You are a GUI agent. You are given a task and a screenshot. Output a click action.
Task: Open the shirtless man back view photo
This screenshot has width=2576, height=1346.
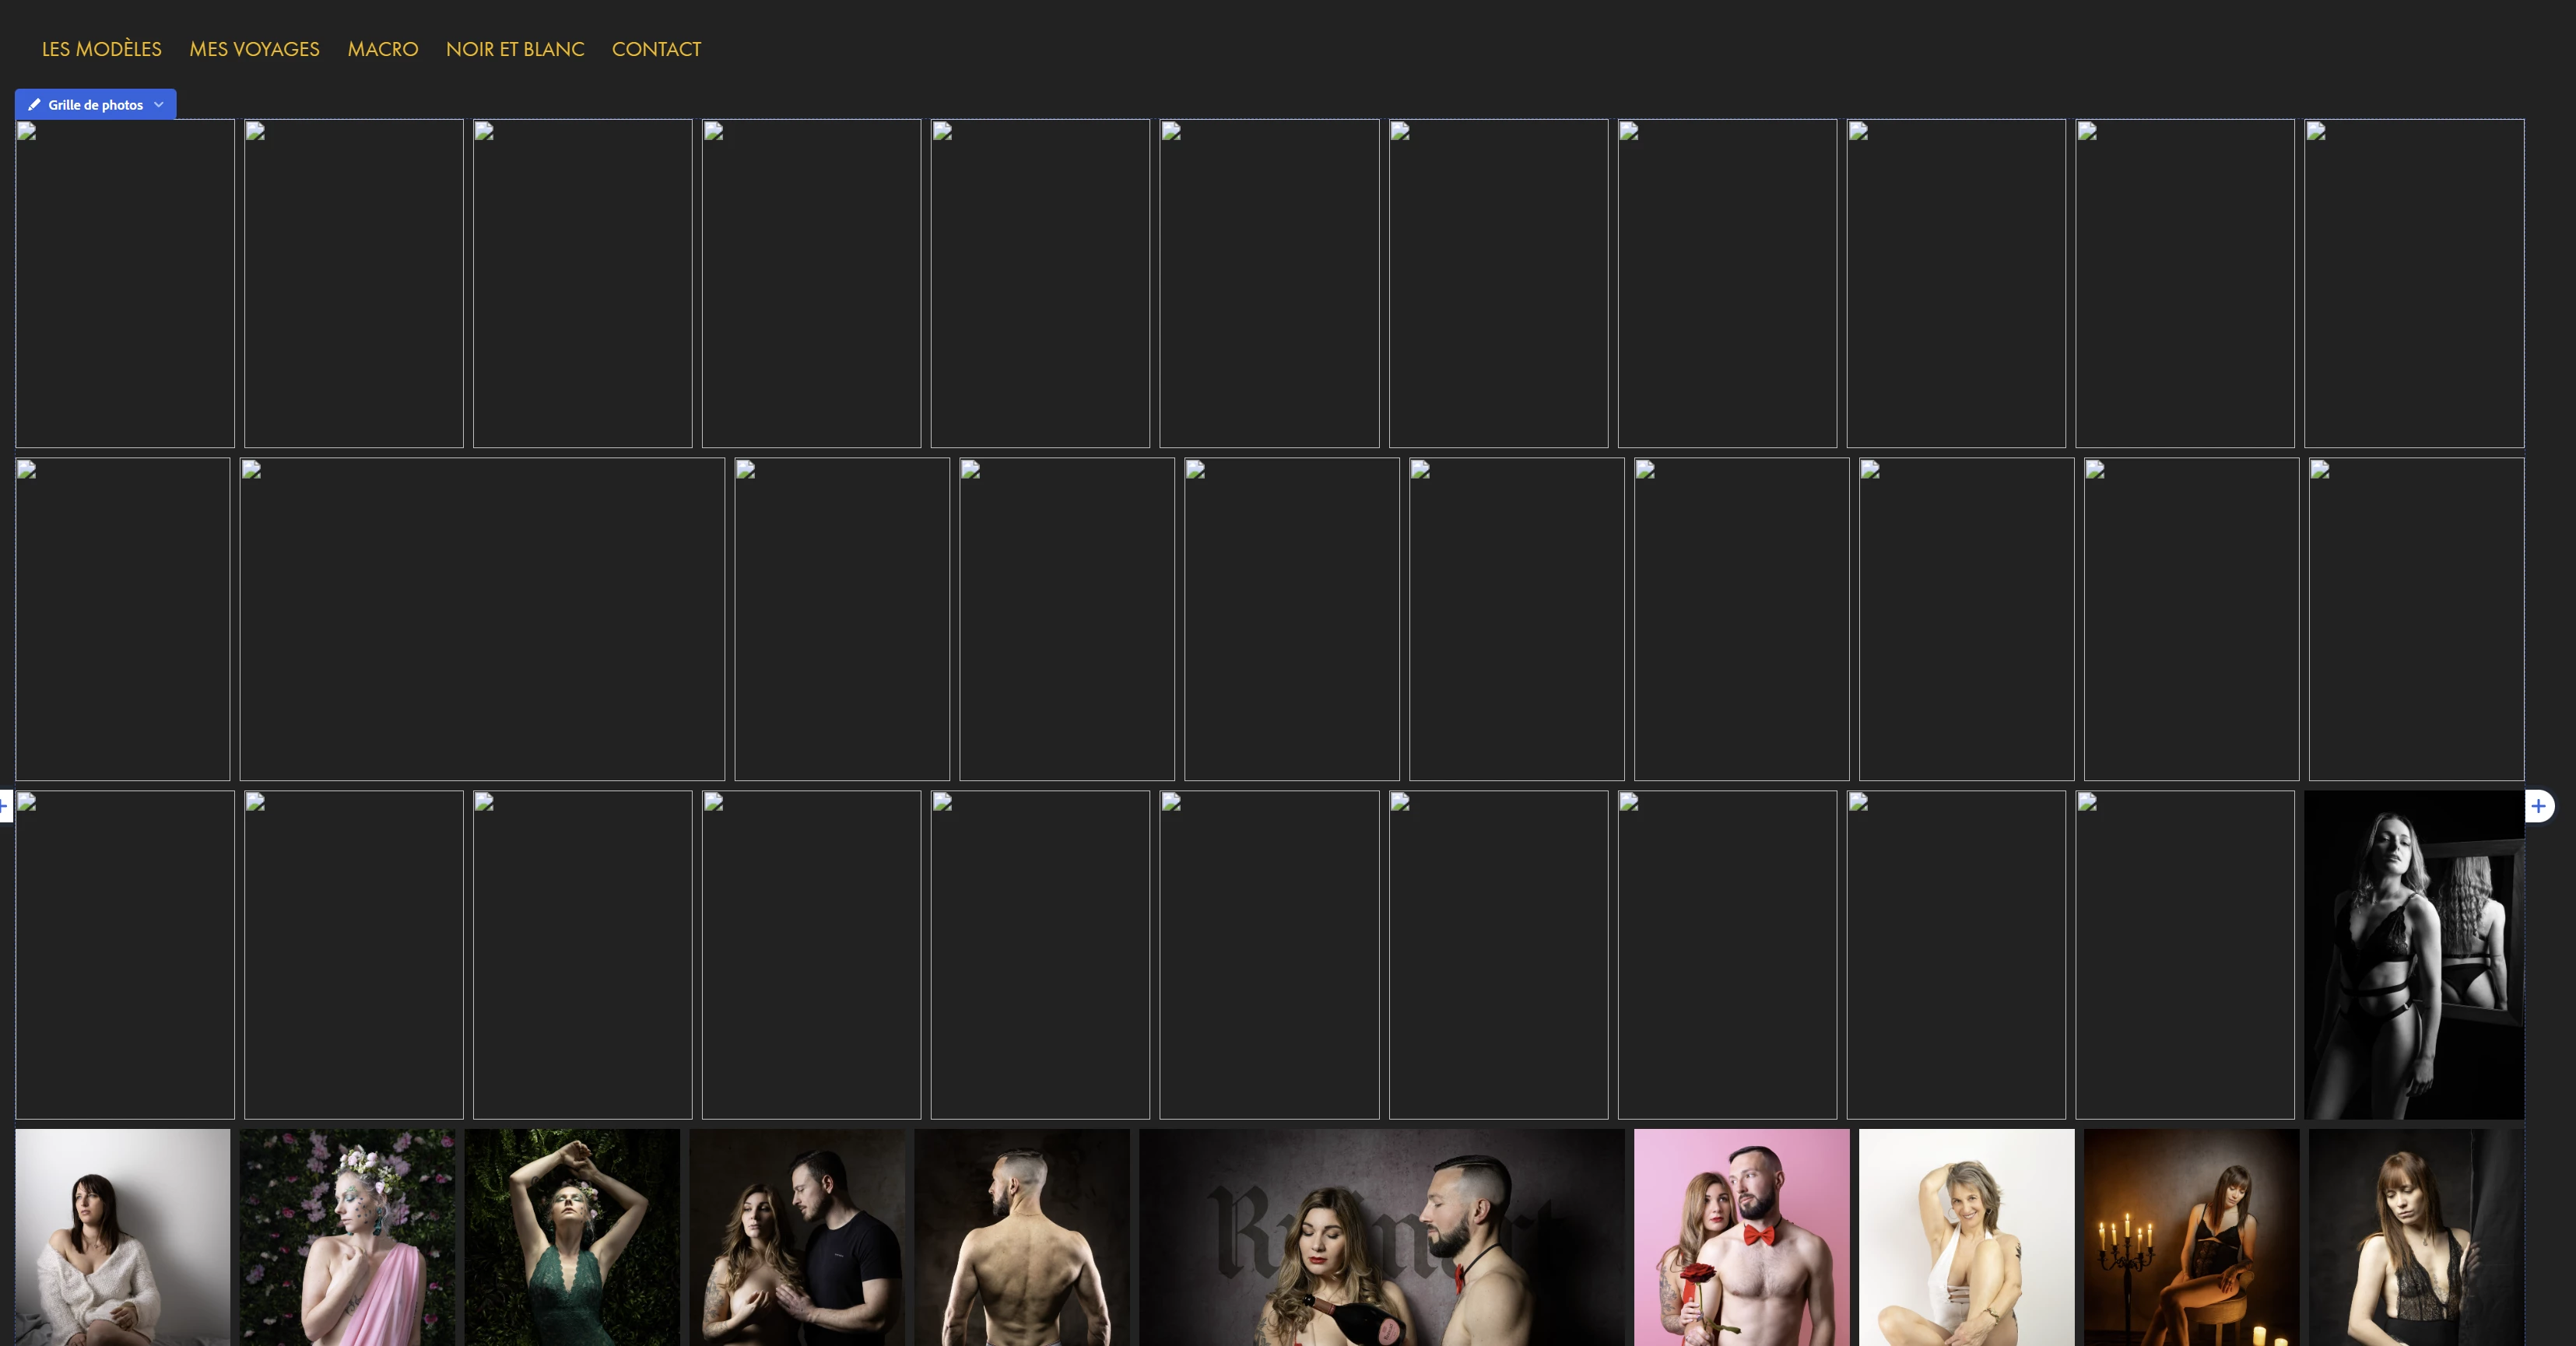[x=1022, y=1238]
